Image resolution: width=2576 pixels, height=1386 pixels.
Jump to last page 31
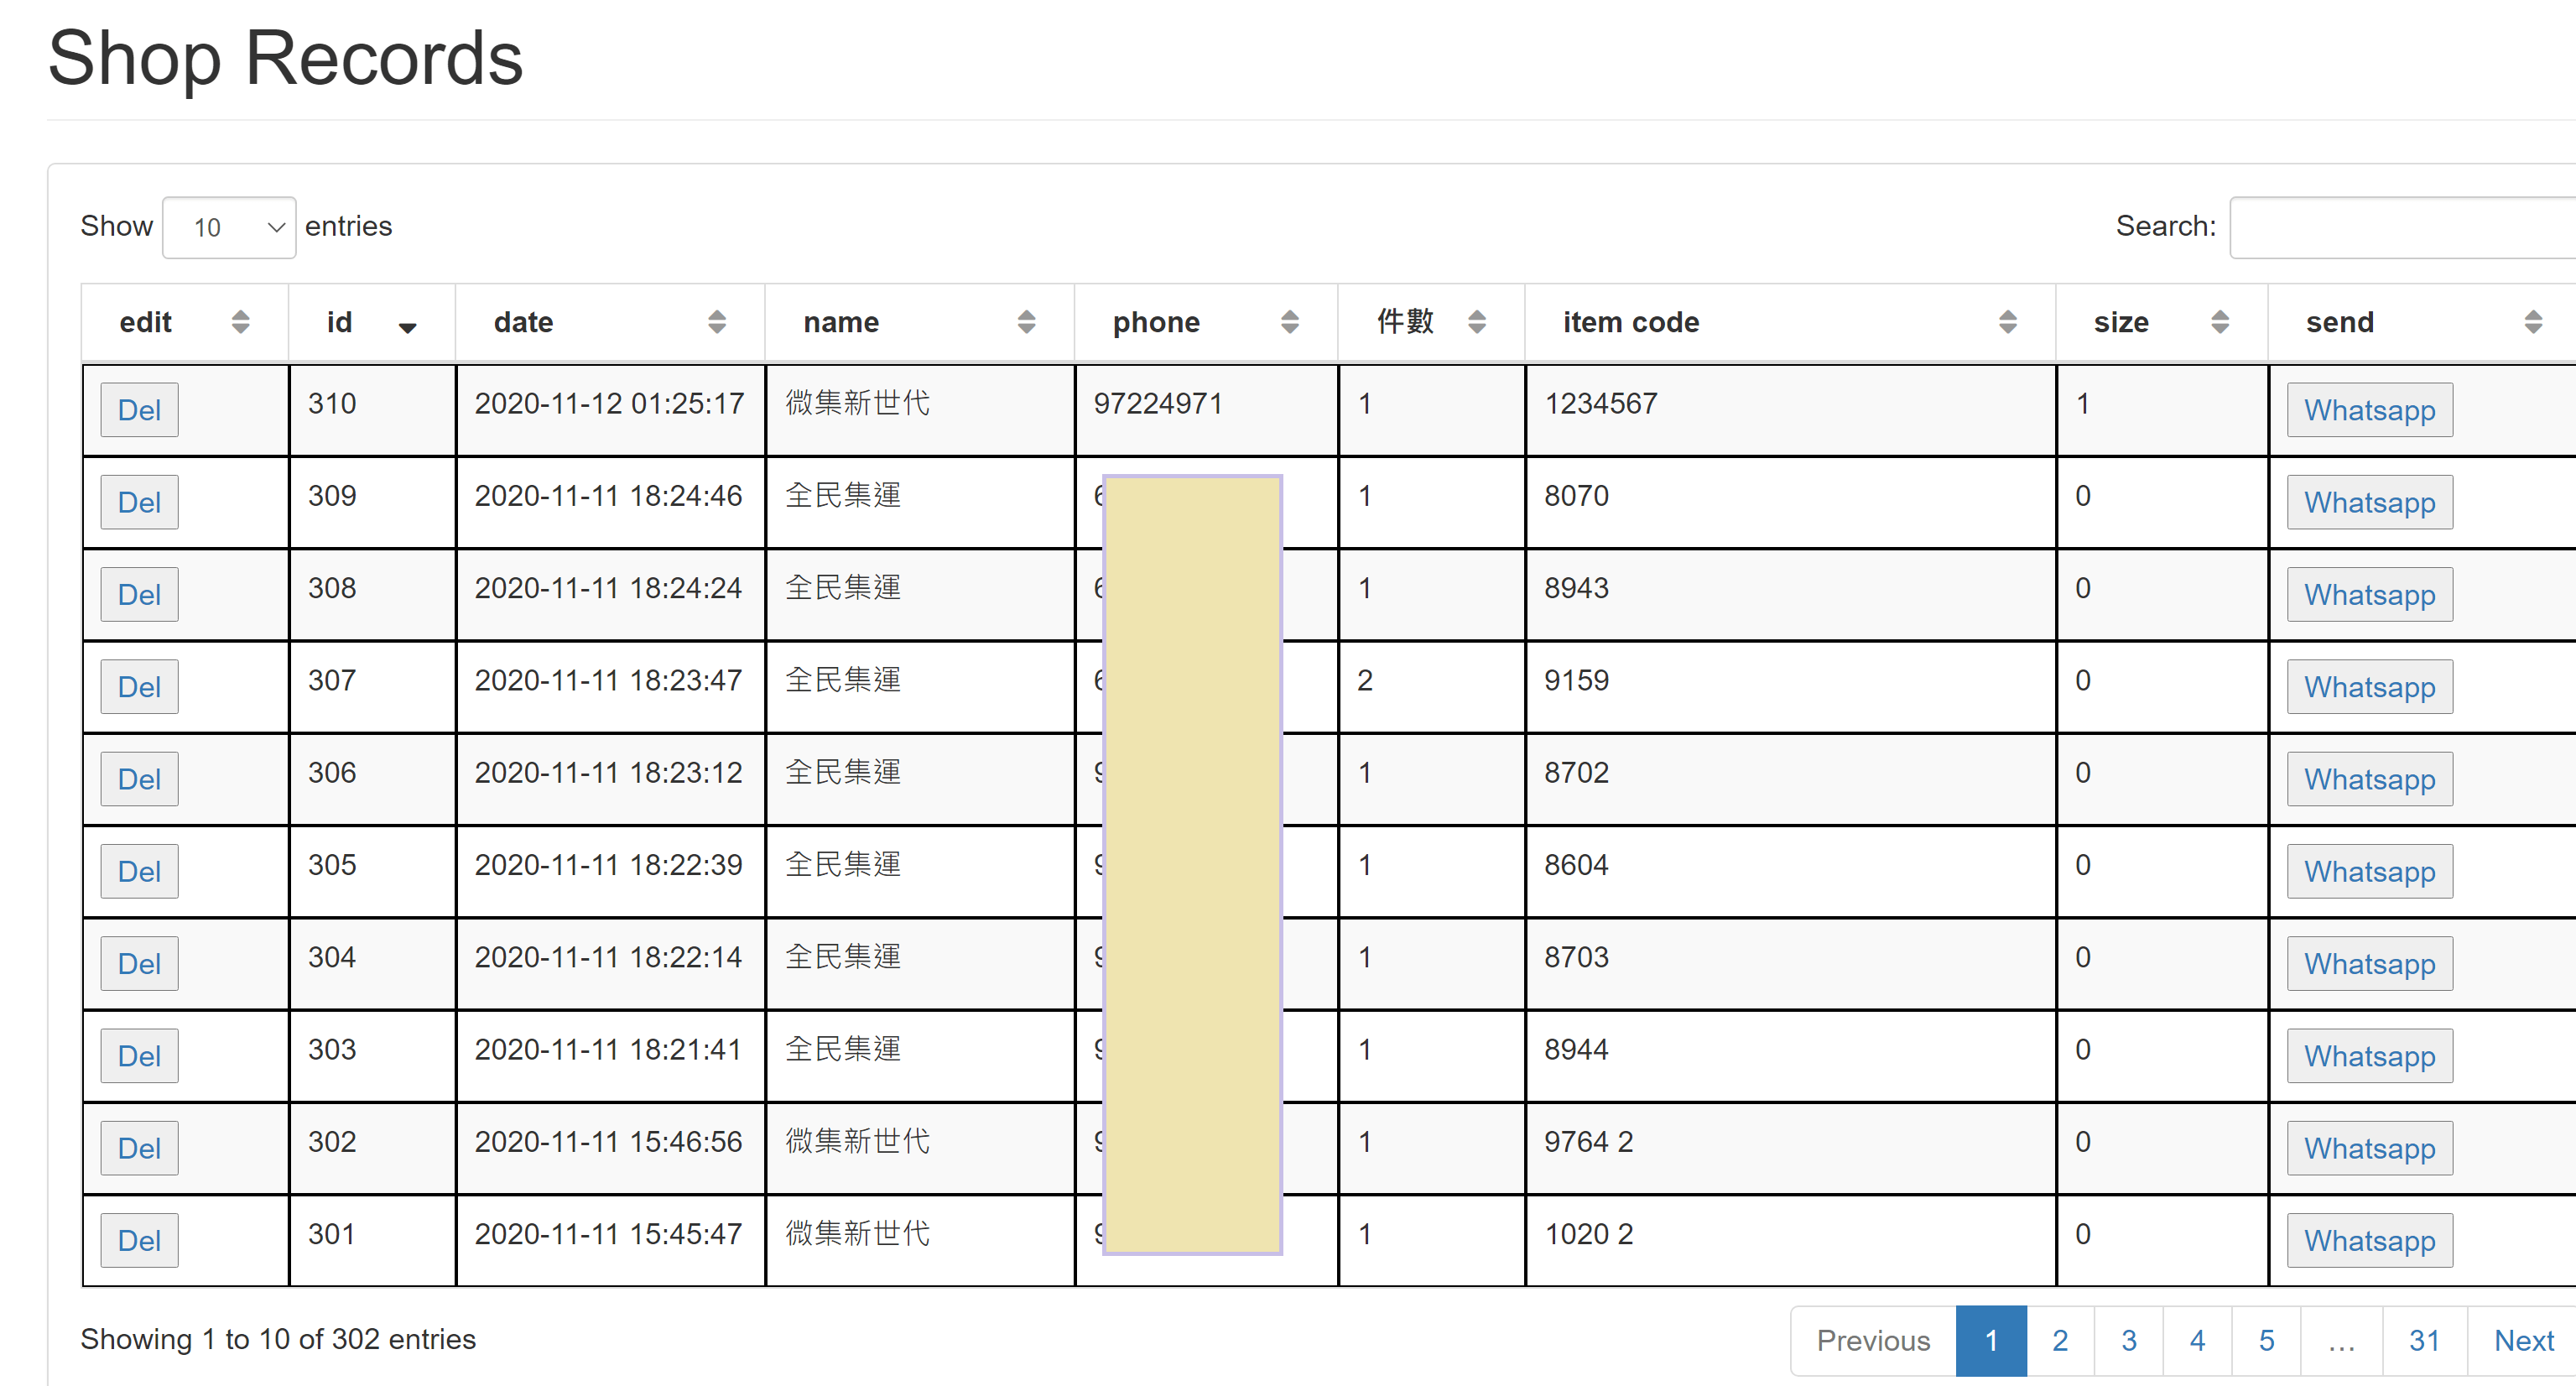pos(2424,1341)
